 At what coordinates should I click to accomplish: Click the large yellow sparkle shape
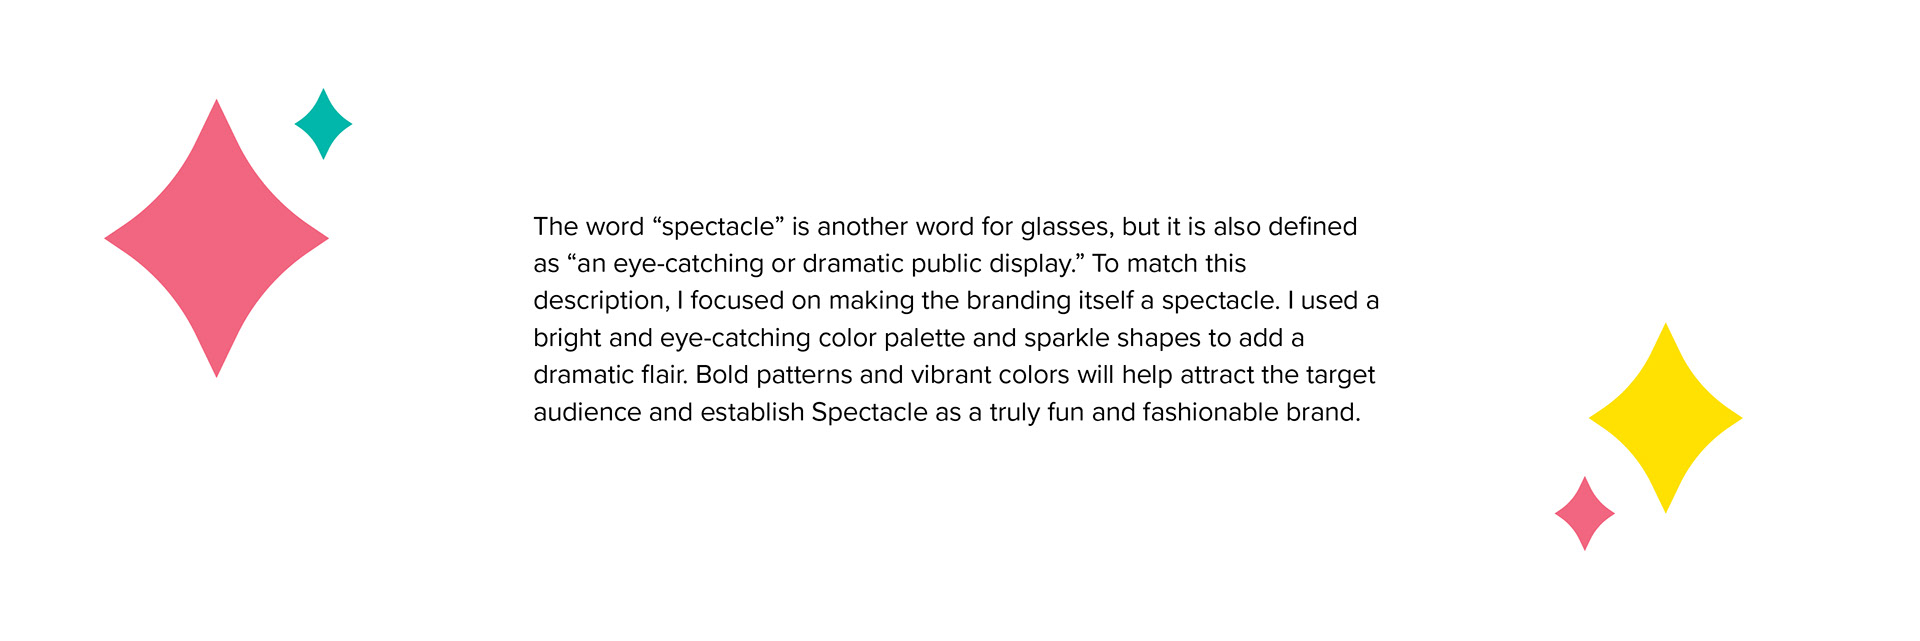tap(1665, 418)
